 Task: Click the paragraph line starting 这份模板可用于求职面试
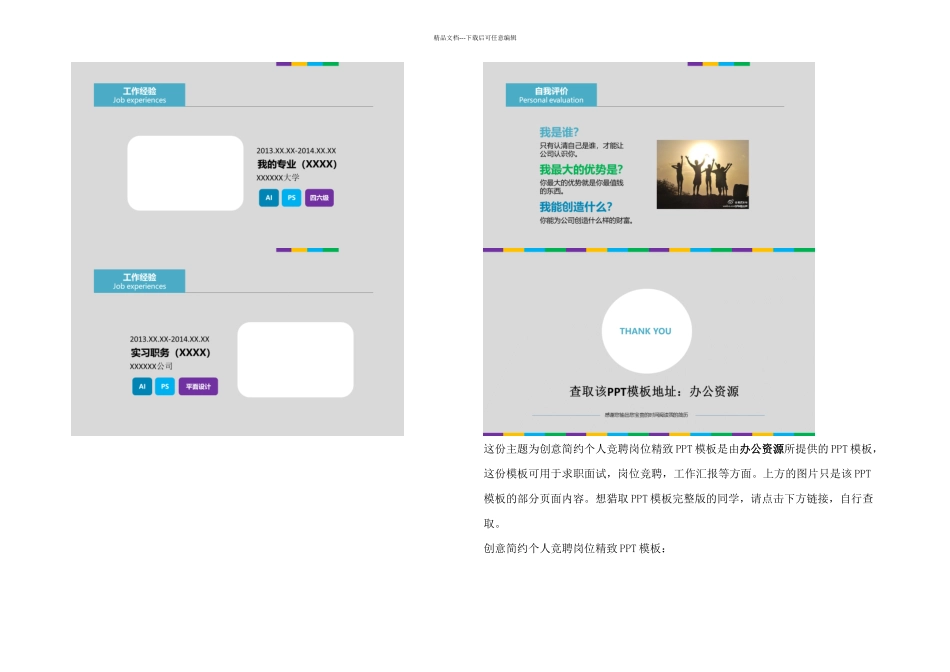tap(677, 474)
